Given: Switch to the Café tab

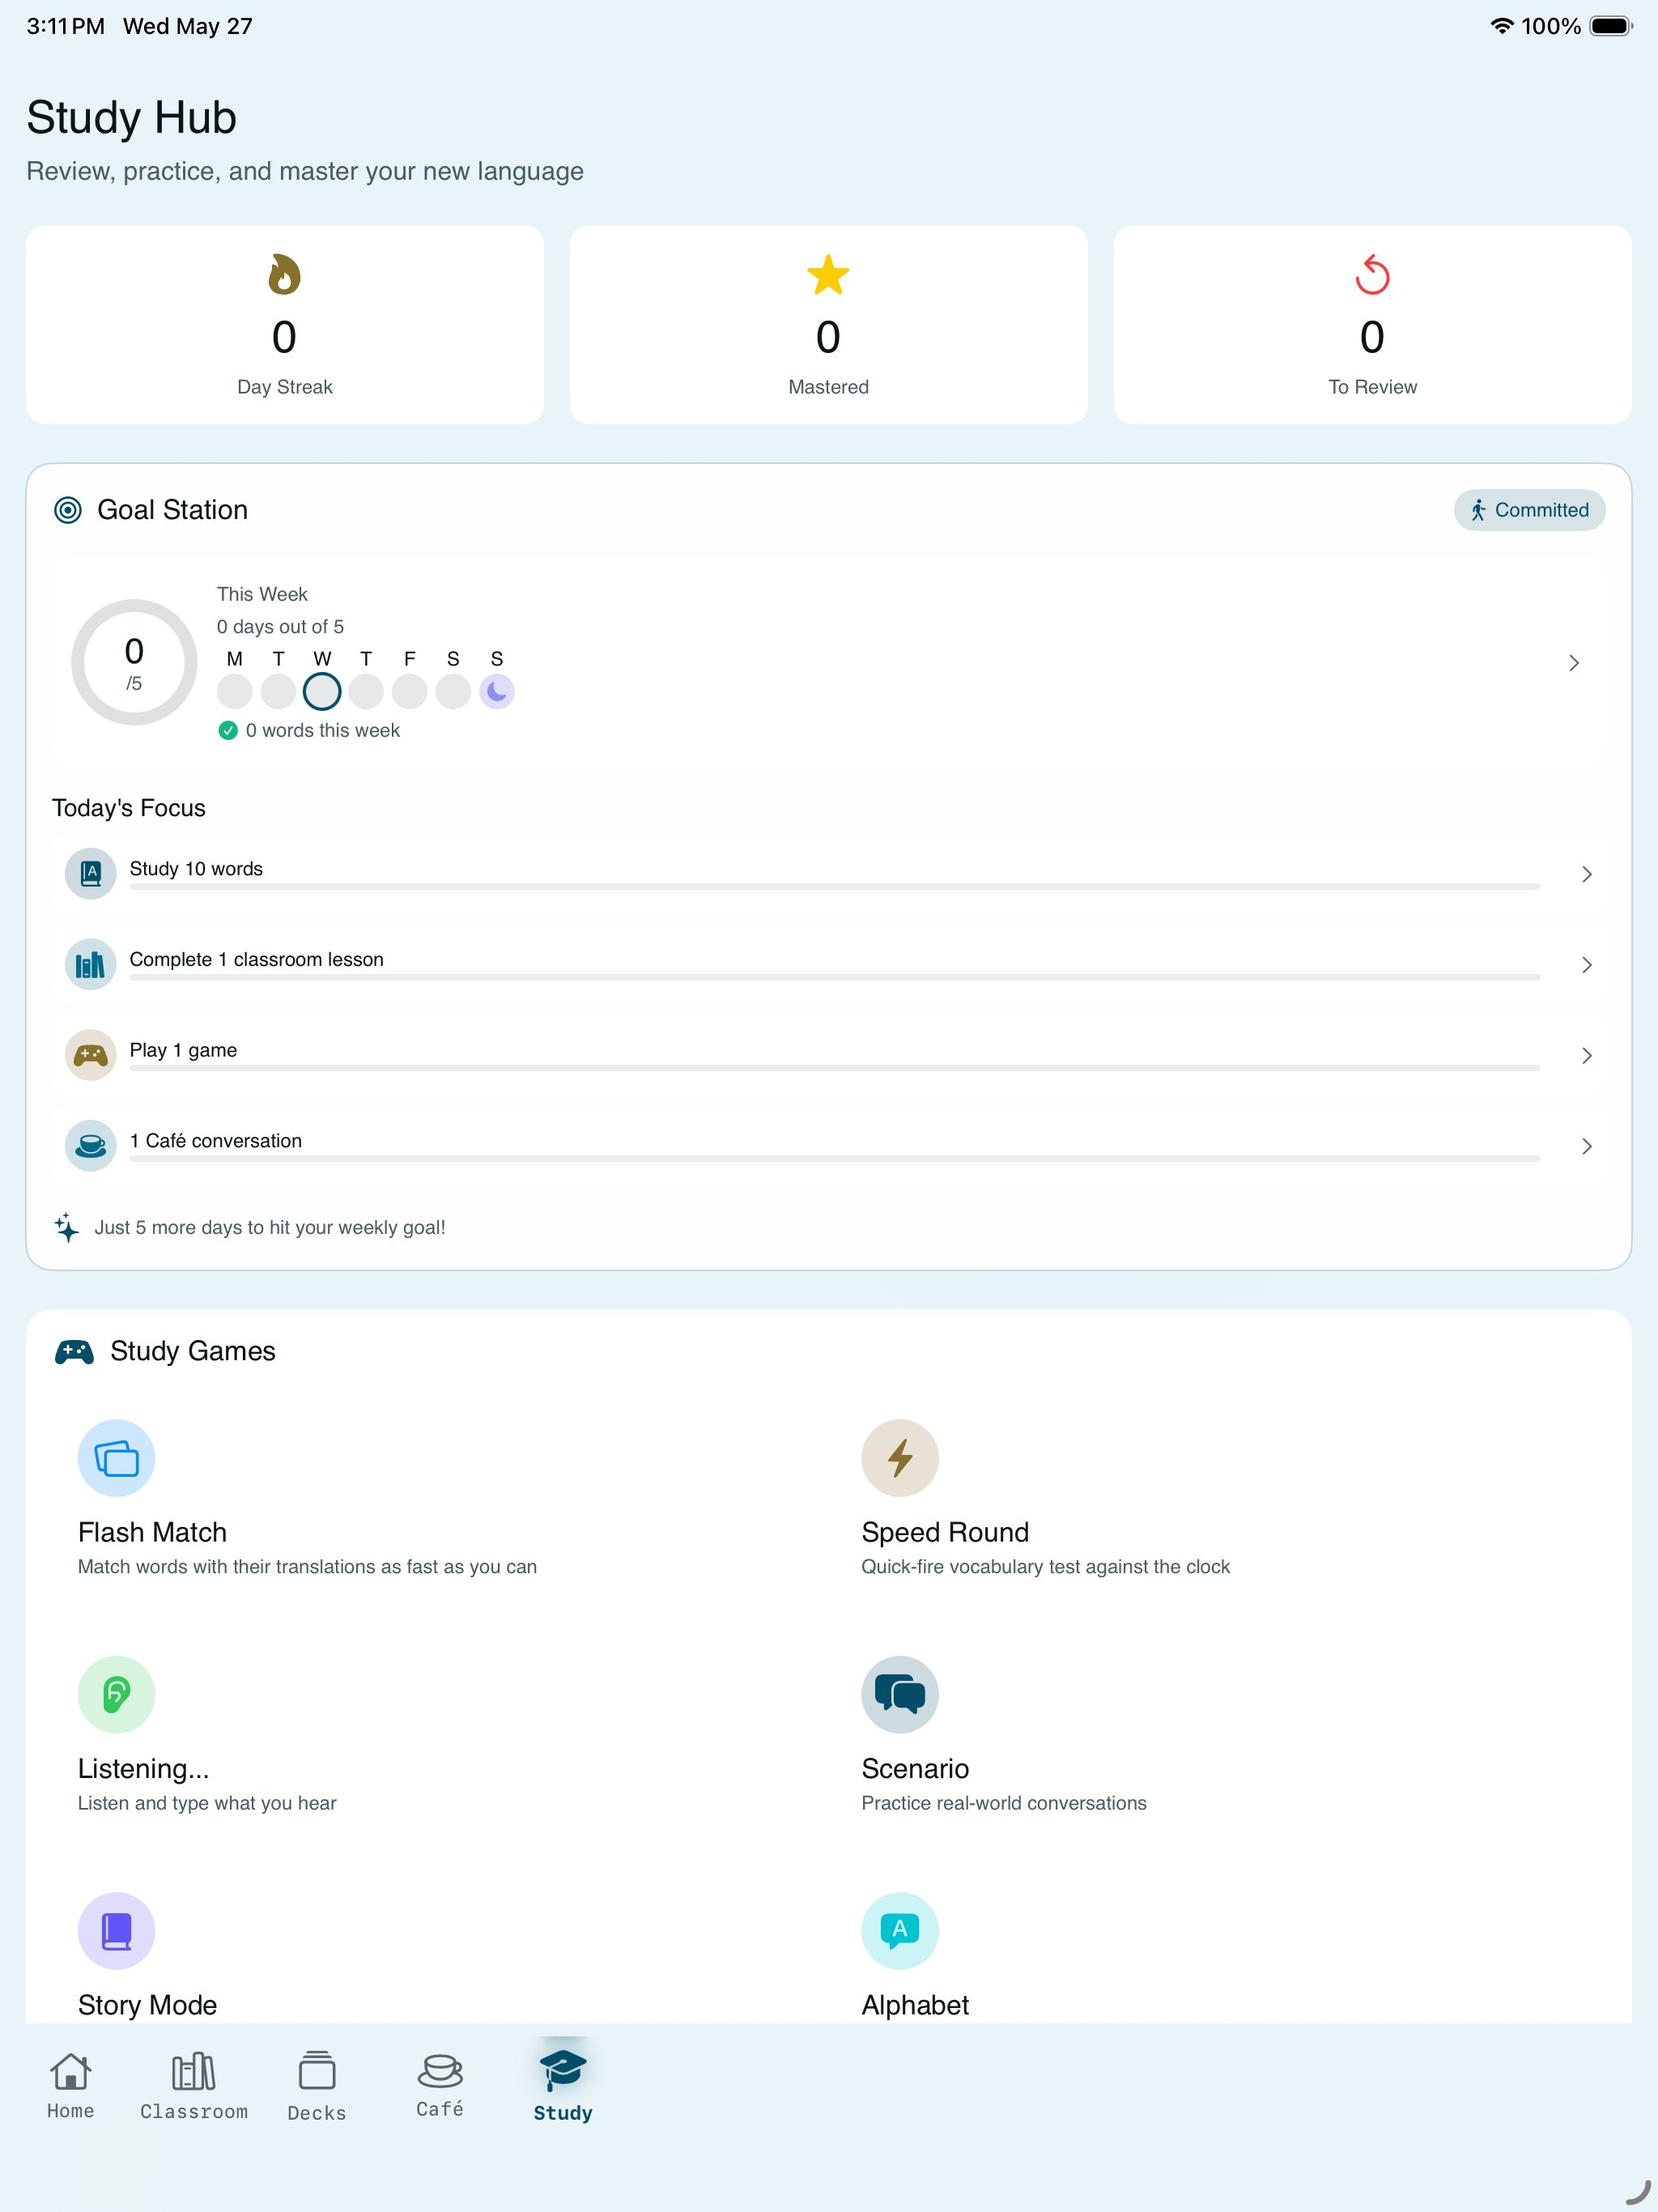Looking at the screenshot, I should (440, 2085).
